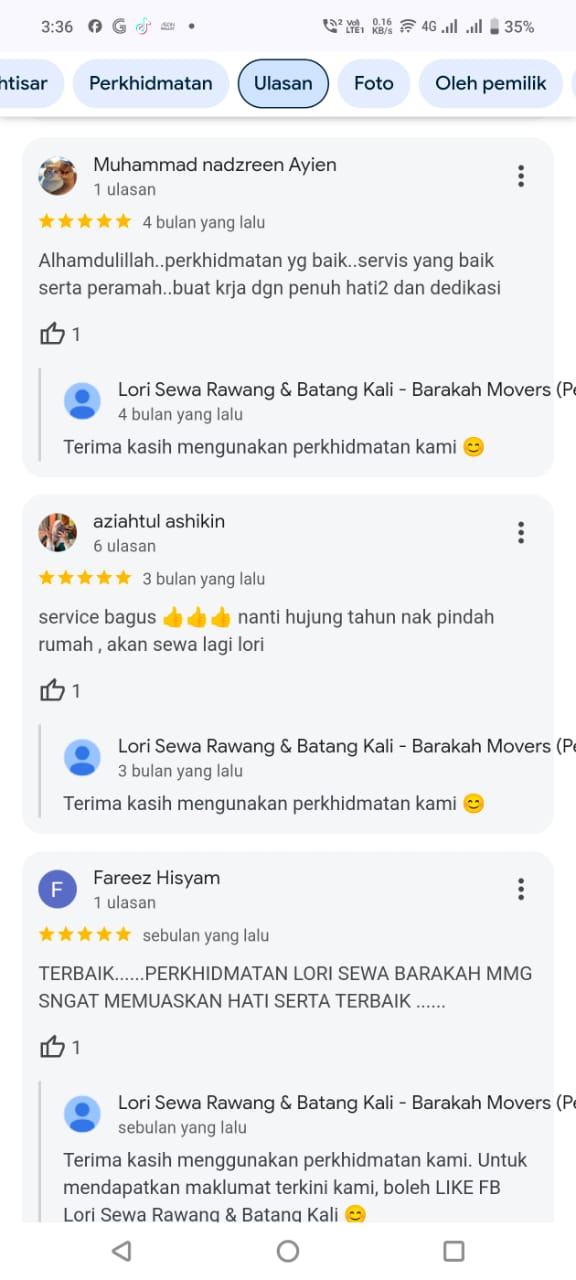
Task: Open reviewer name Fareez Hisyam
Action: pos(157,878)
